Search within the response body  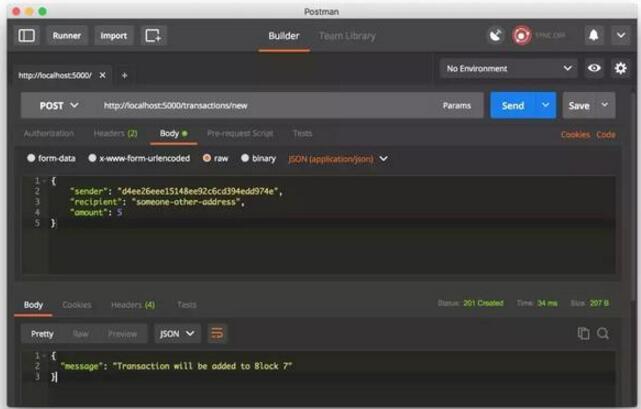603,333
